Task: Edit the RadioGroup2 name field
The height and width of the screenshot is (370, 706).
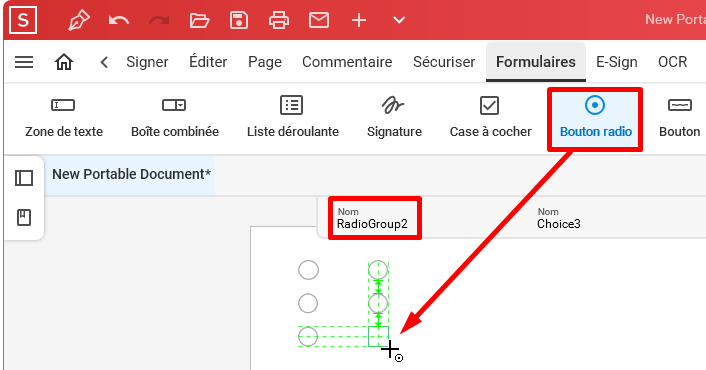Action: point(374,218)
